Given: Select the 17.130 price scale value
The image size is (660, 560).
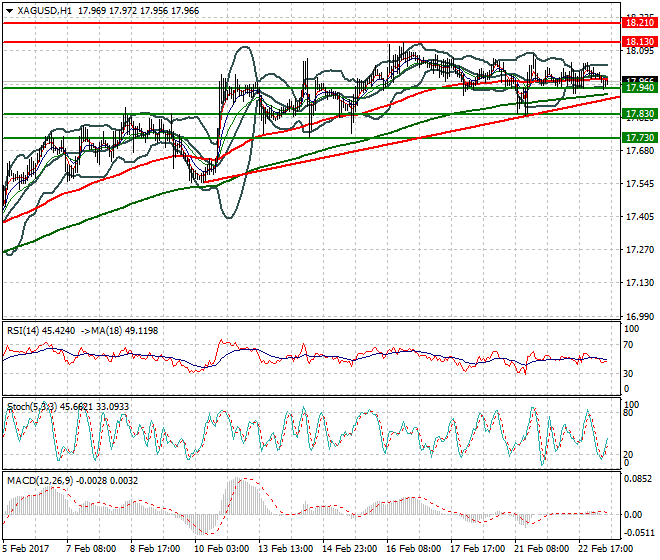Looking at the screenshot, I should pos(640,283).
